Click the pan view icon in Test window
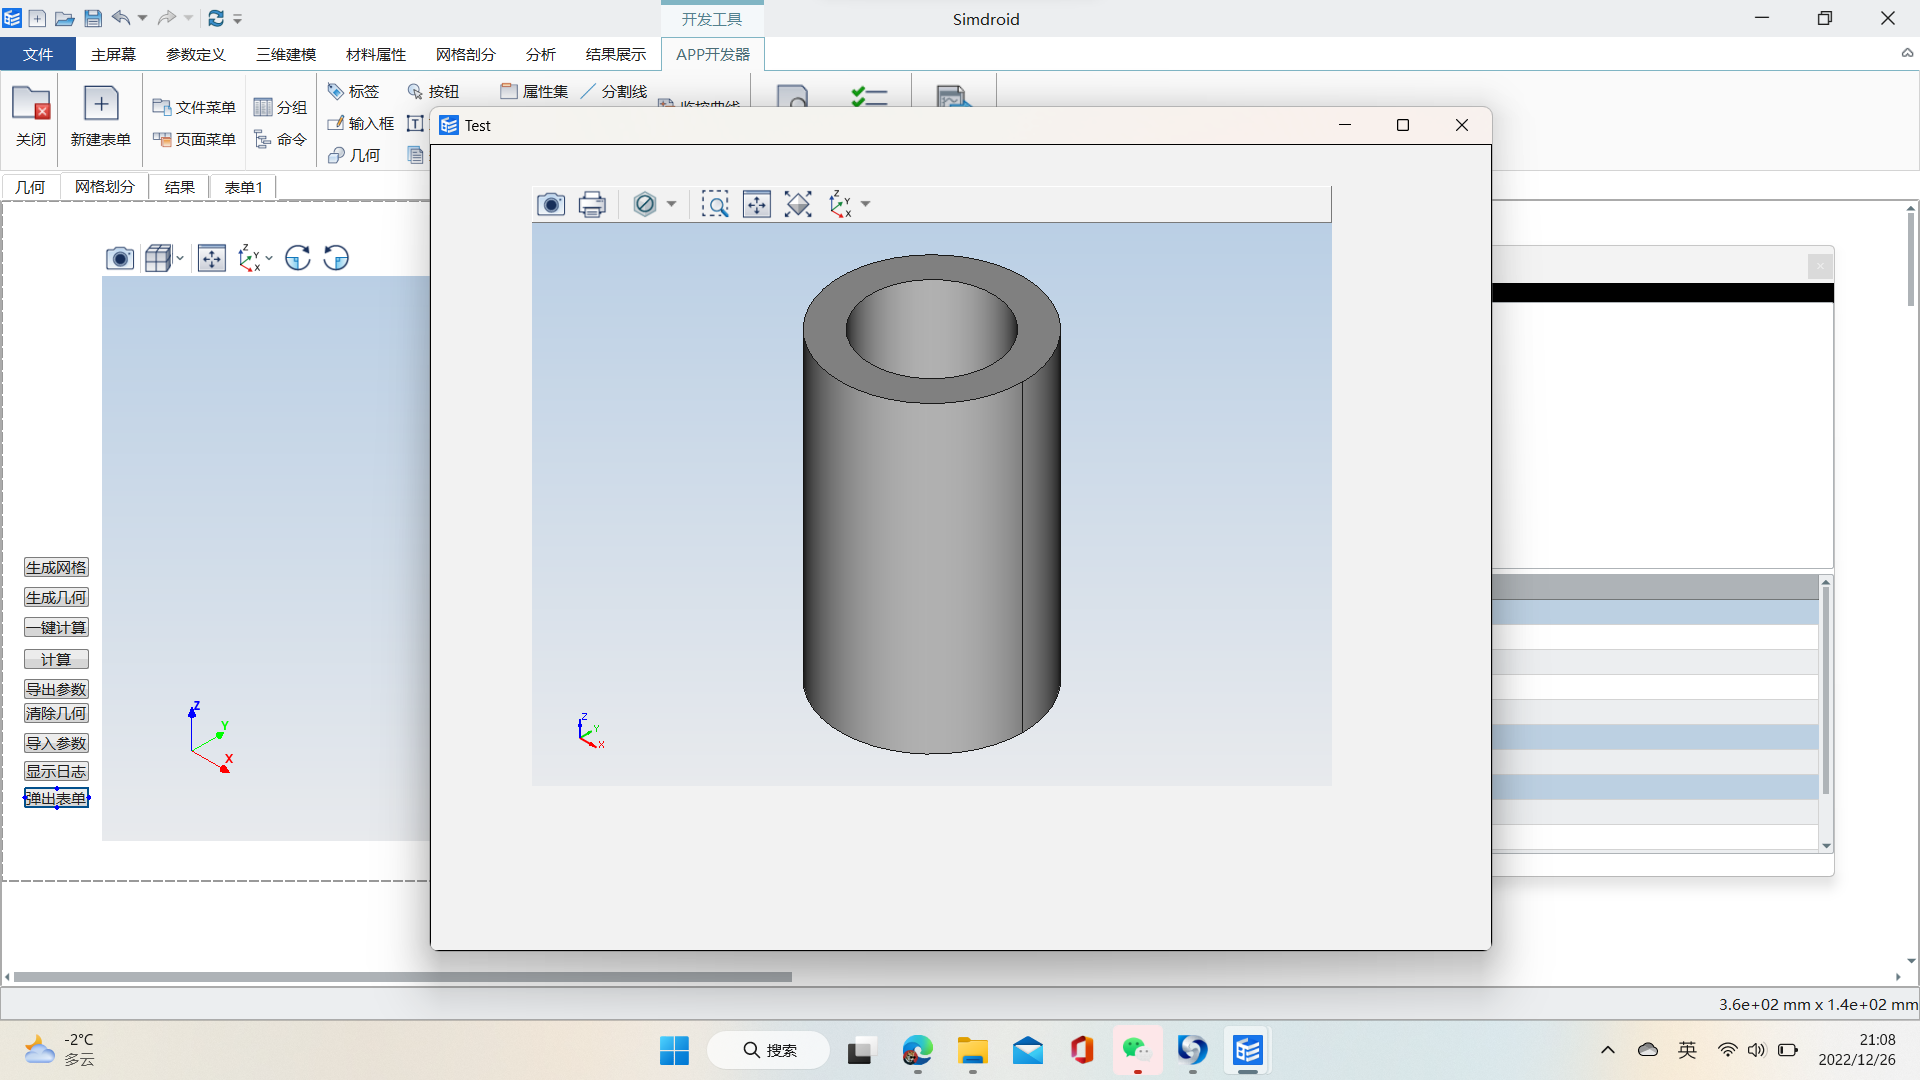This screenshot has height=1080, width=1920. pyautogui.click(x=757, y=205)
